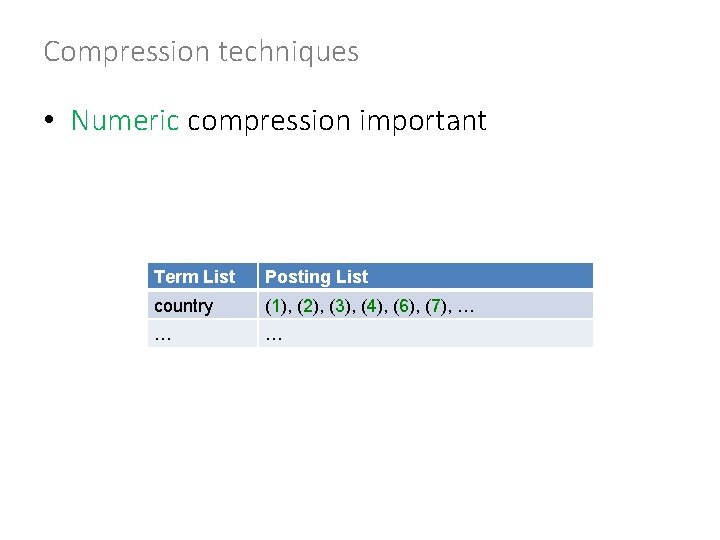The height and width of the screenshot is (540, 720).
Task: Click the ellipsis in last Posting List row
Action: 274,339
